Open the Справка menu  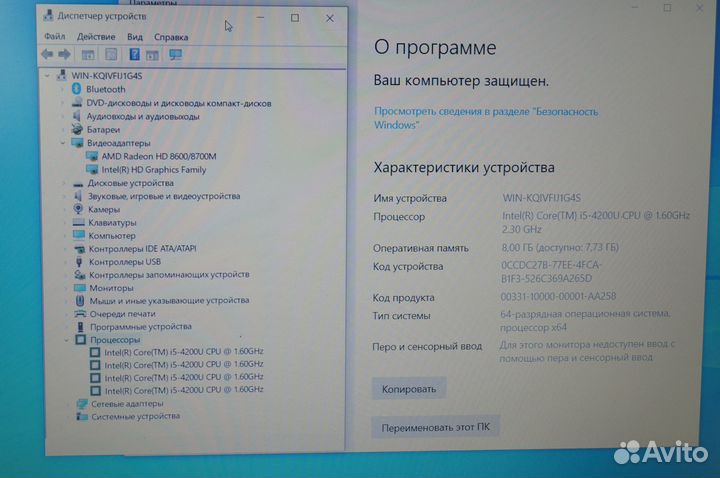pyautogui.click(x=171, y=37)
